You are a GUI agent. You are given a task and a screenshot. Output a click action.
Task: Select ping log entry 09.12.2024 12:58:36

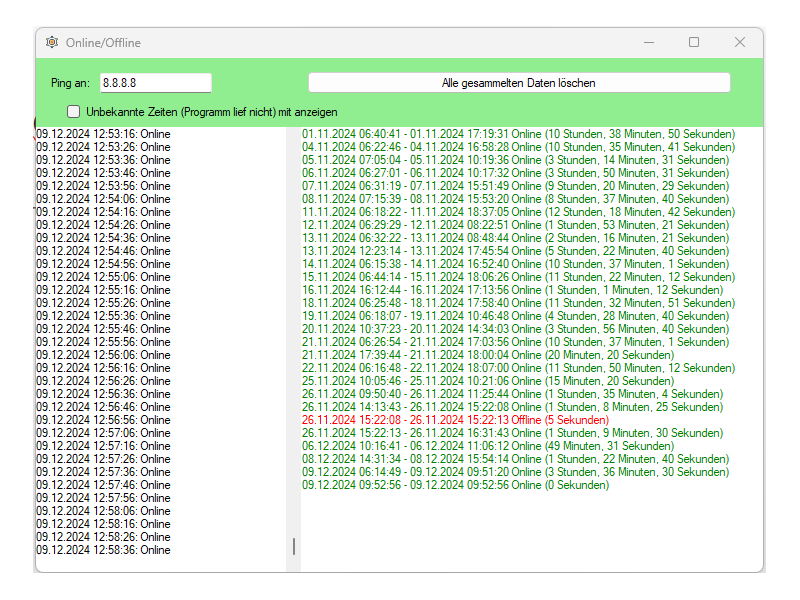click(103, 550)
